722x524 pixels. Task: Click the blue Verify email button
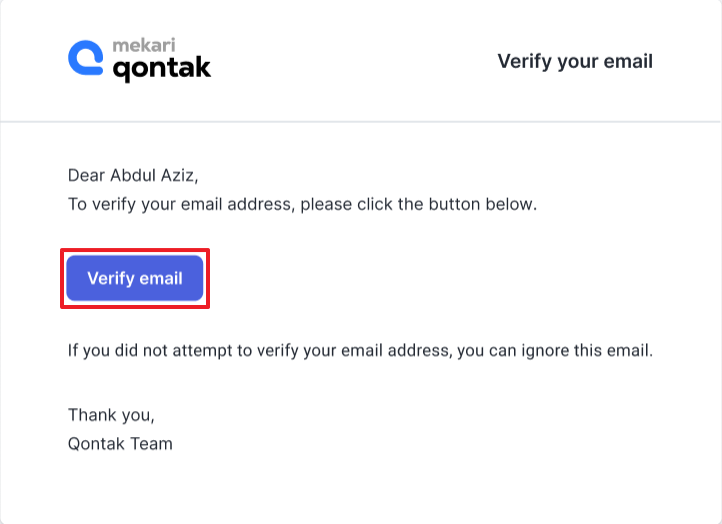(x=135, y=278)
